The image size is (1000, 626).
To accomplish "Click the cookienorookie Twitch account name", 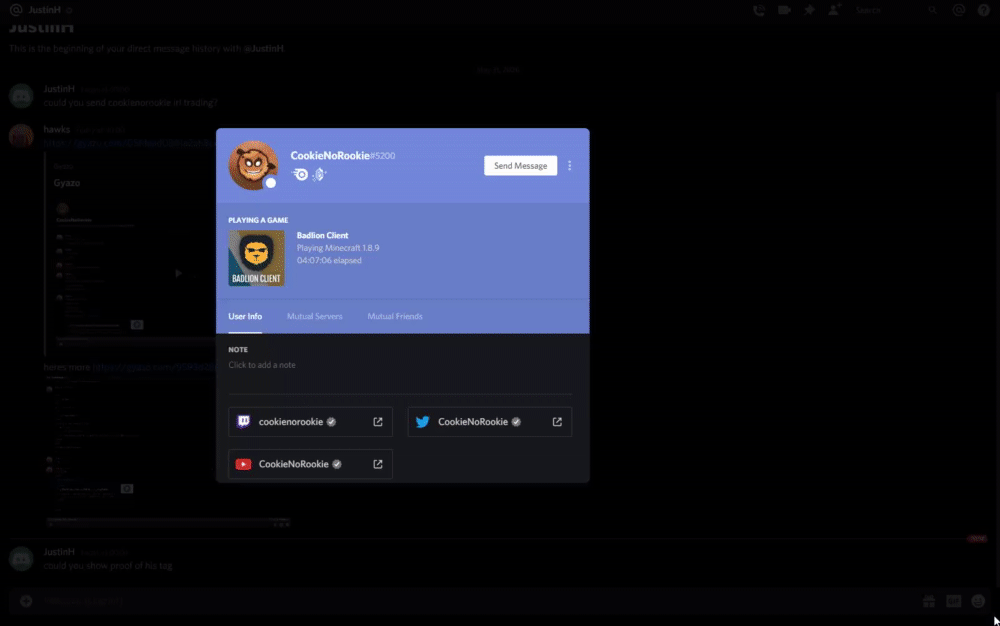I will [291, 421].
